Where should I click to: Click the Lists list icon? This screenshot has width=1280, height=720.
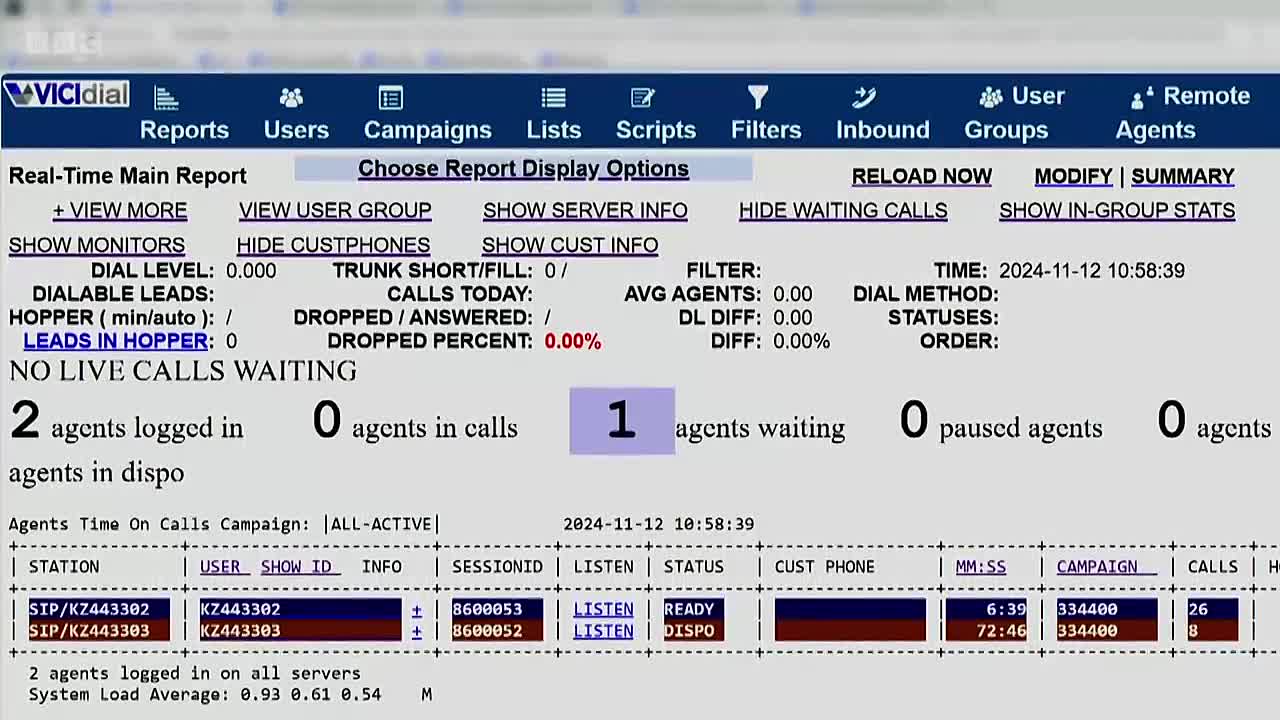tap(553, 97)
